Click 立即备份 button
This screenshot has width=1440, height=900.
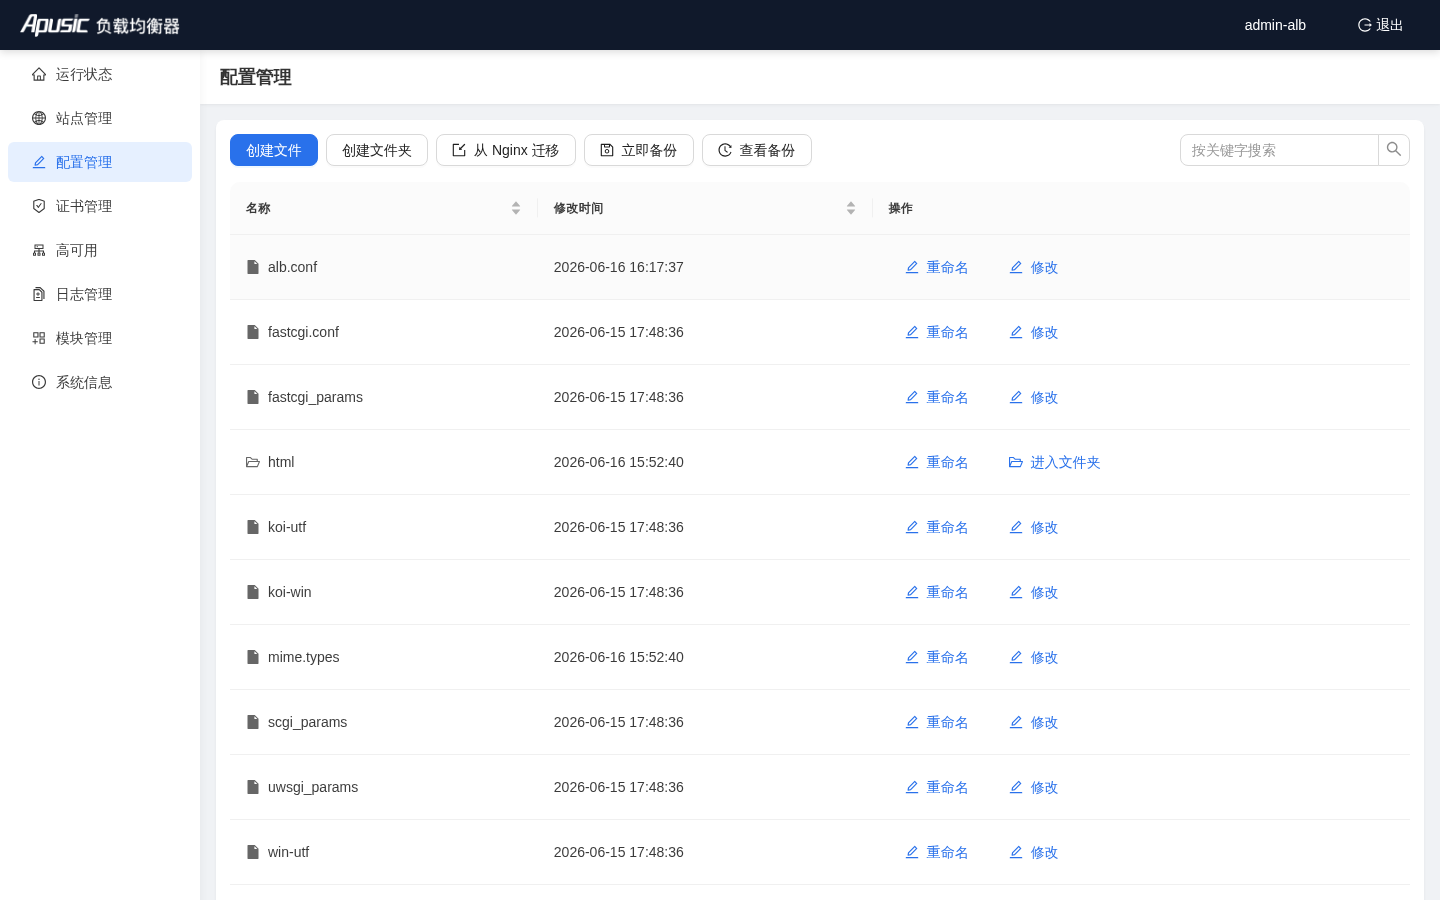639,150
